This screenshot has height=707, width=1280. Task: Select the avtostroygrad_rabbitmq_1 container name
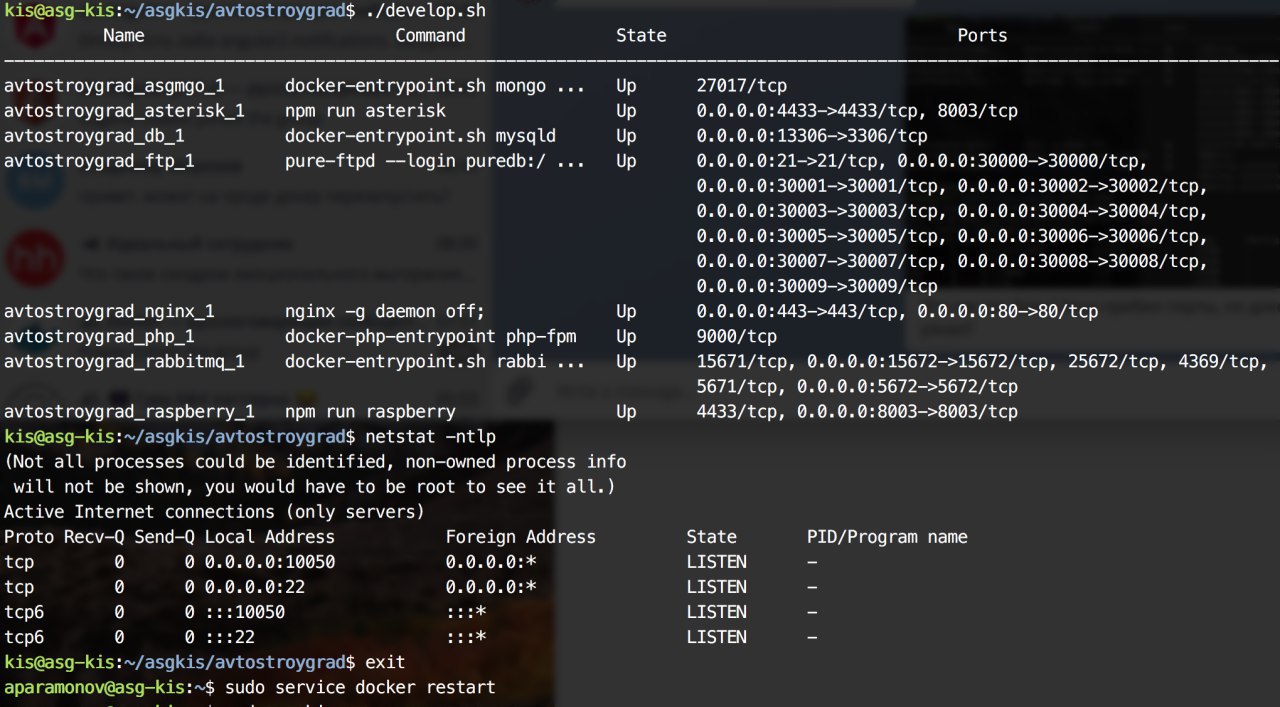tap(124, 361)
